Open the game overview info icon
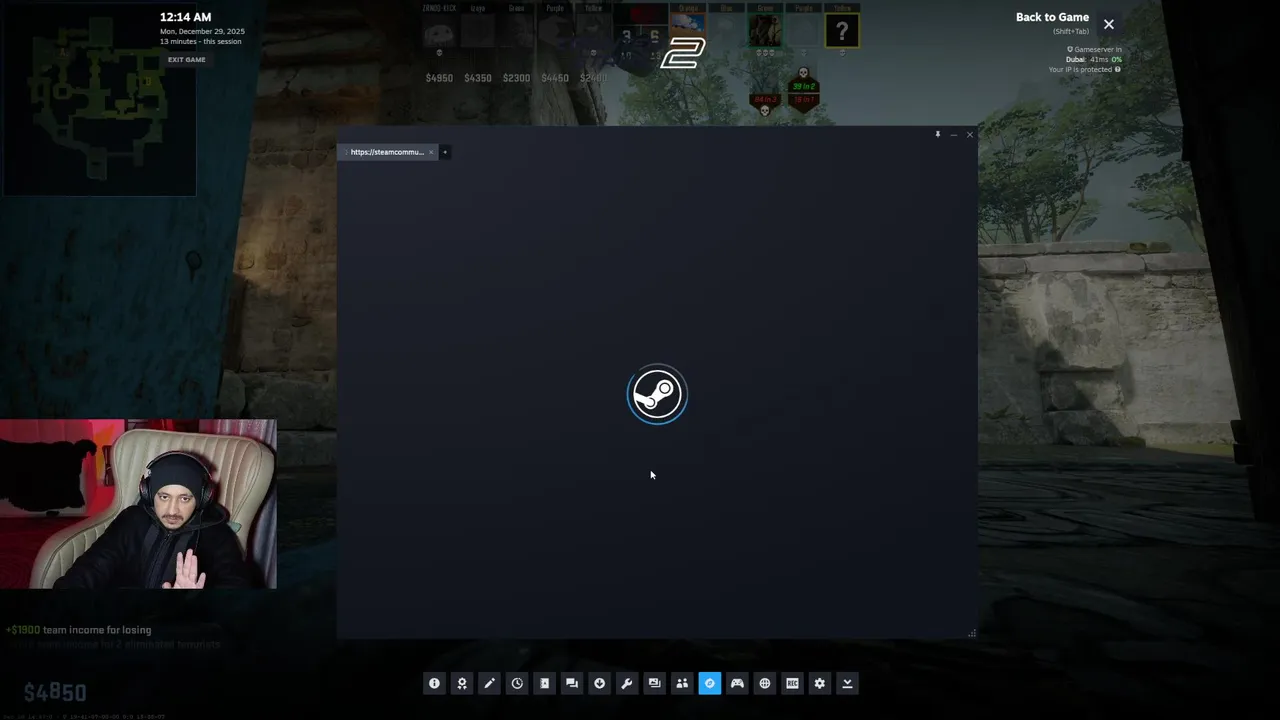Image resolution: width=1280 pixels, height=720 pixels. pyautogui.click(x=434, y=683)
